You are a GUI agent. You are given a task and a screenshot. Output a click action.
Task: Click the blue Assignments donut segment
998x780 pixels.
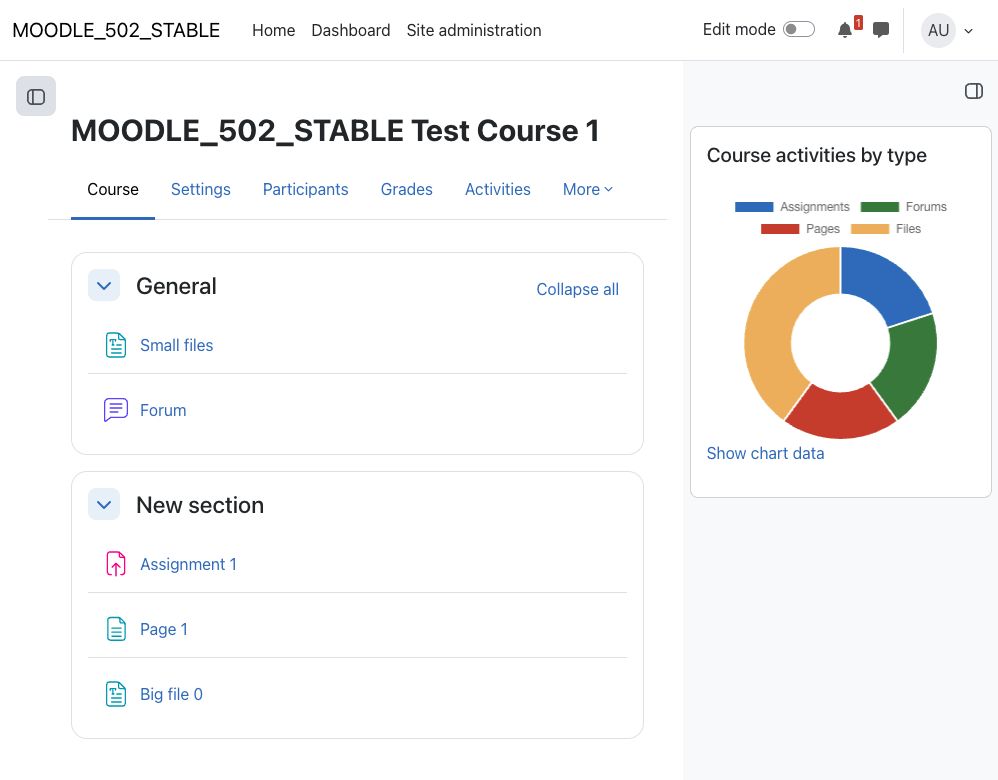882,283
